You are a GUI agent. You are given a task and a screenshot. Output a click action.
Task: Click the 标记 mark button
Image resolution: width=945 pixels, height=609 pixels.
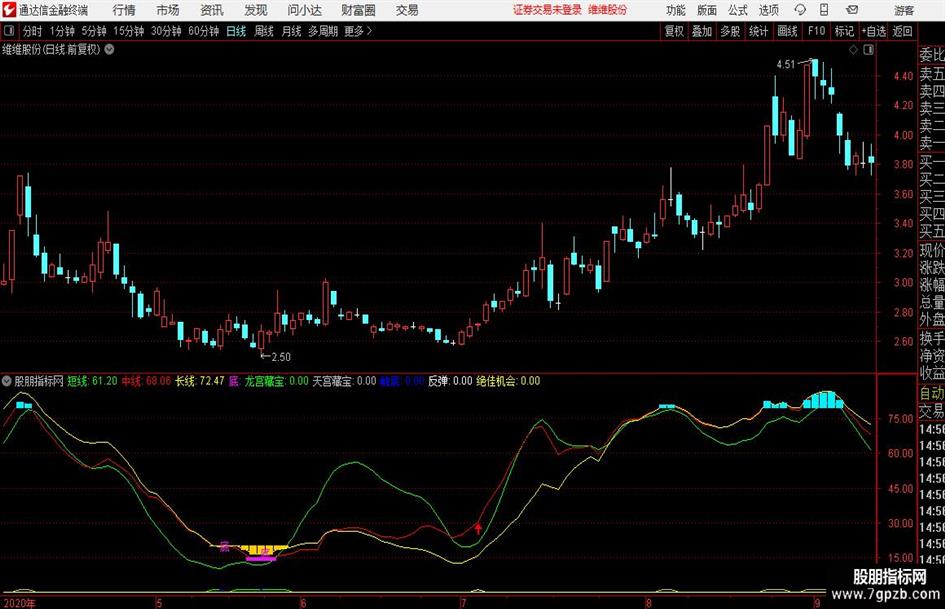pyautogui.click(x=844, y=31)
